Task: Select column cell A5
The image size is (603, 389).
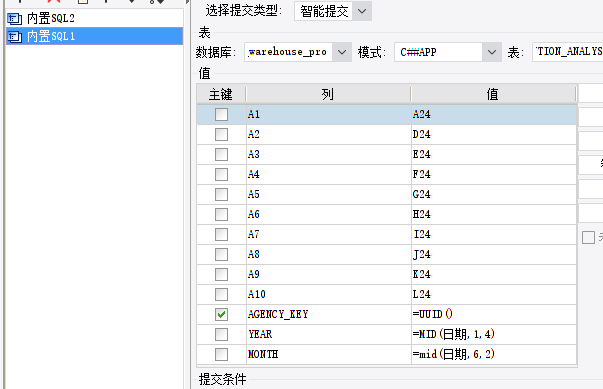Action: [328, 194]
